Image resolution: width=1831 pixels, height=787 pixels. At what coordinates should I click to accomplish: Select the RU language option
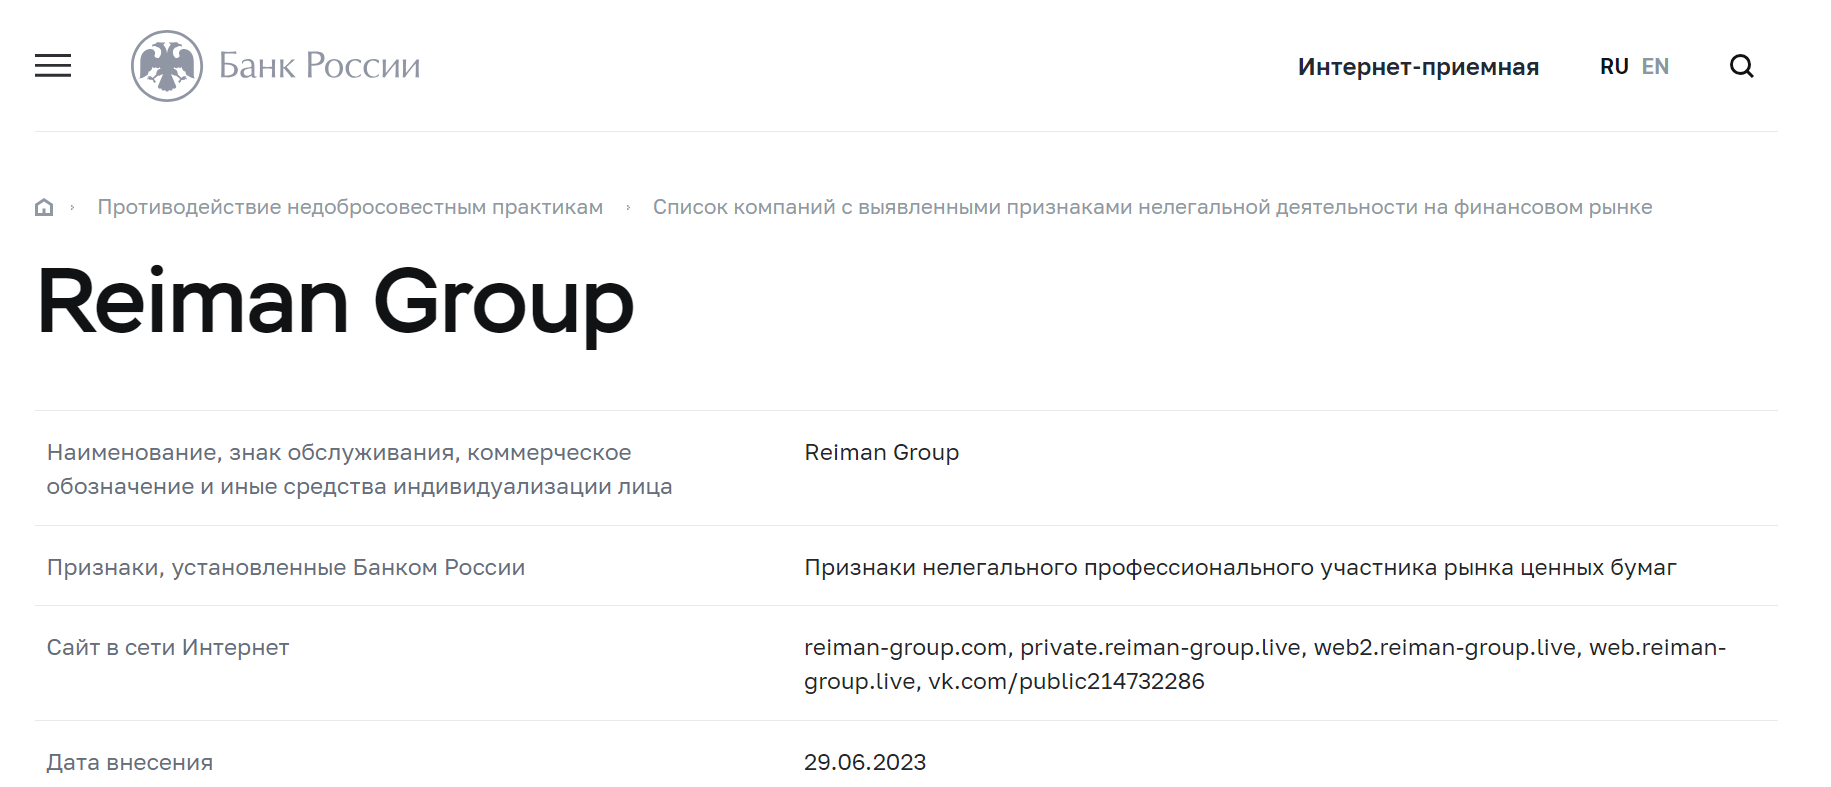click(x=1614, y=67)
